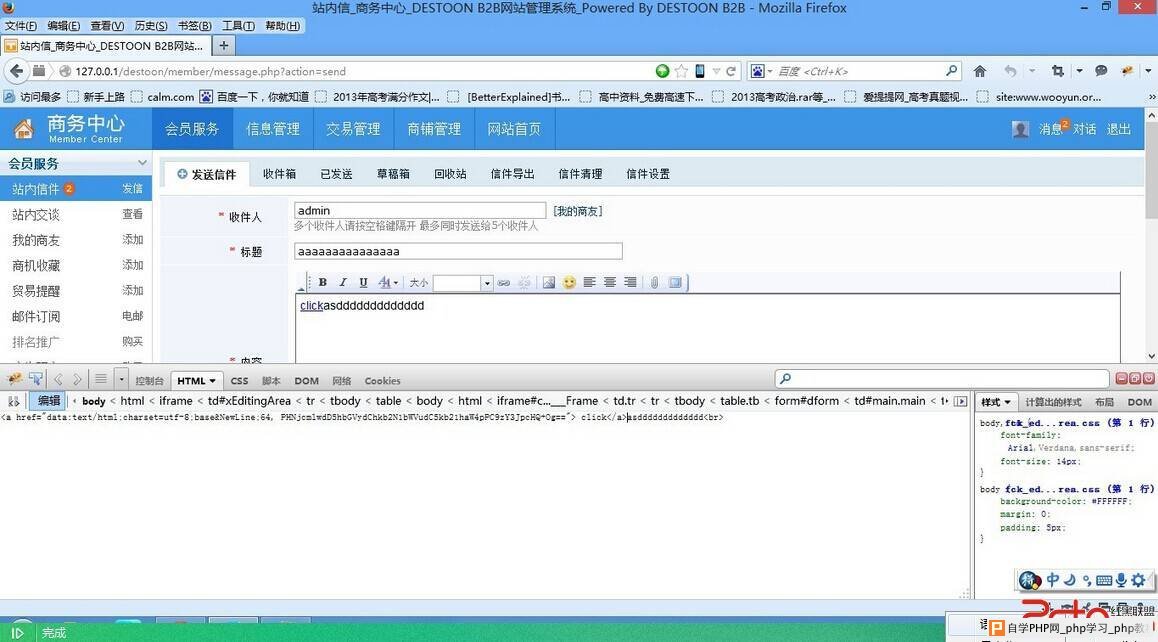This screenshot has width=1158, height=642.
Task: Click Firebug's command line lines icon
Action: (101, 380)
